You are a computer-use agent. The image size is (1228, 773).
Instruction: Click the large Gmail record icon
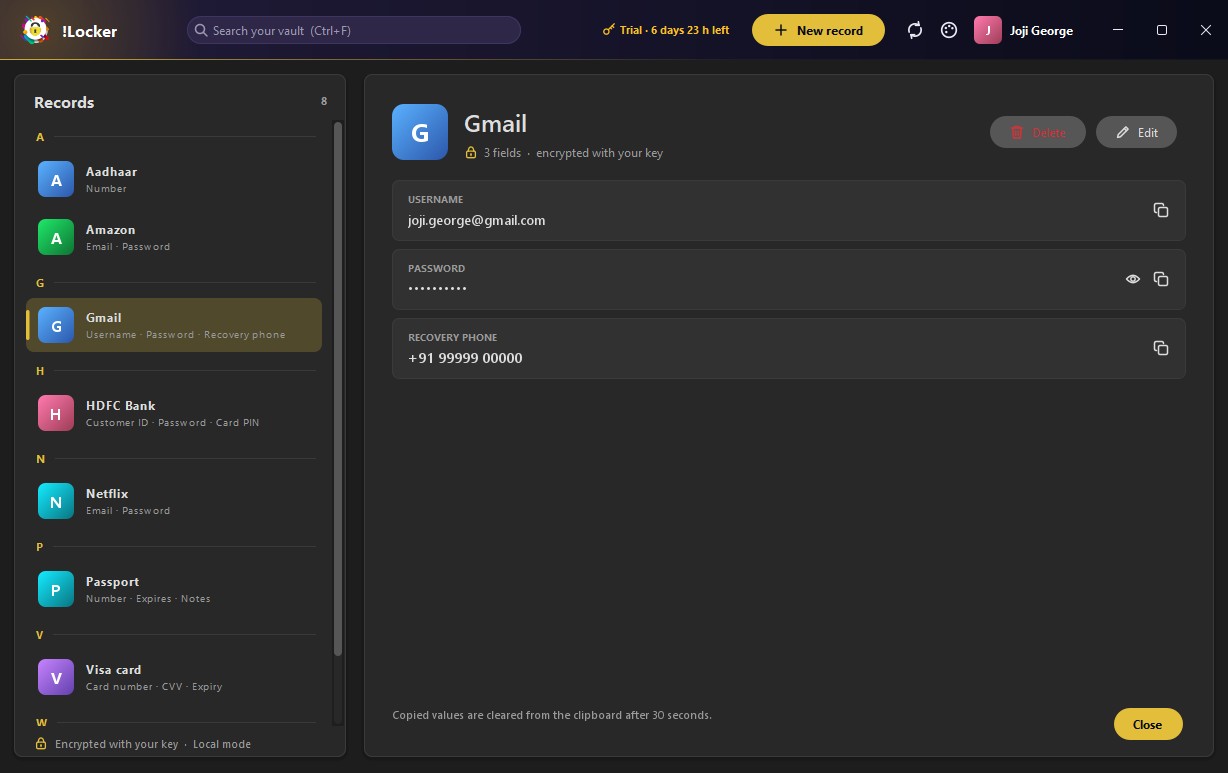tap(420, 132)
